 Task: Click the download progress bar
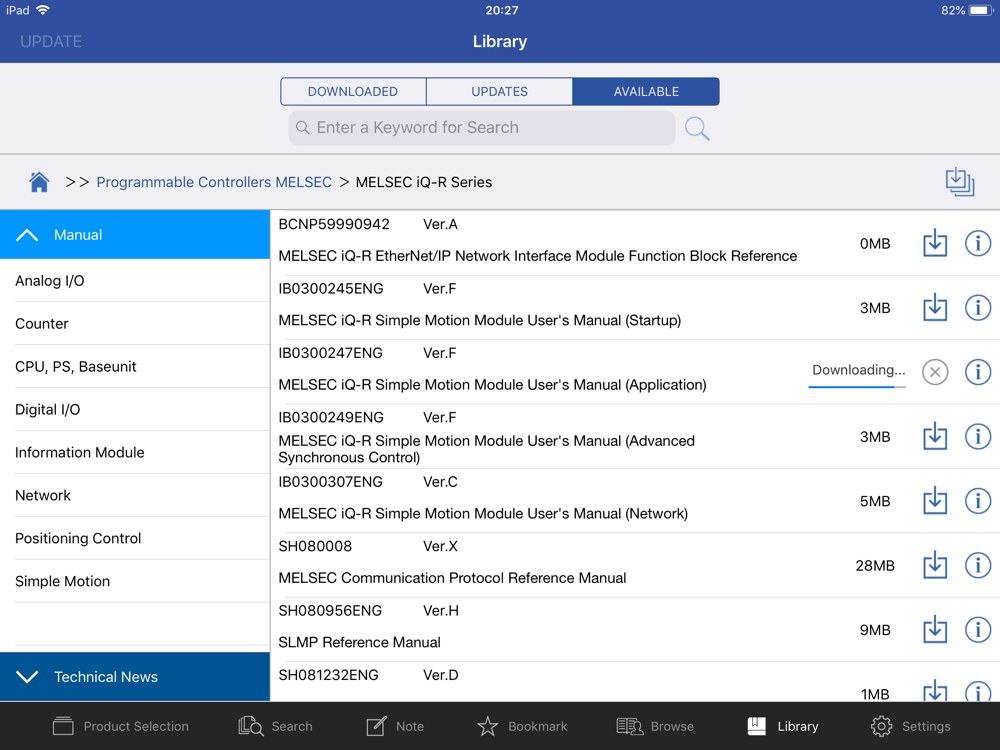857,387
